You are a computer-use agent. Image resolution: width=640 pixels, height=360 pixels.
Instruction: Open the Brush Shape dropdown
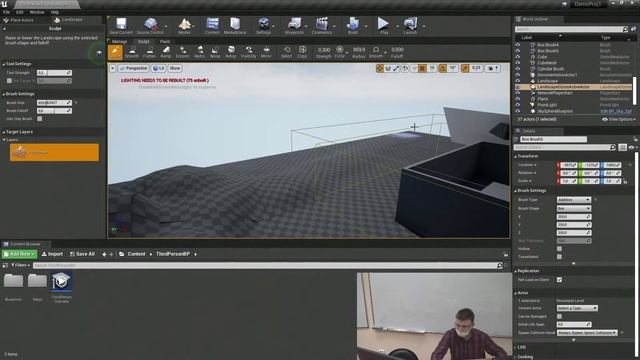[x=573, y=208]
